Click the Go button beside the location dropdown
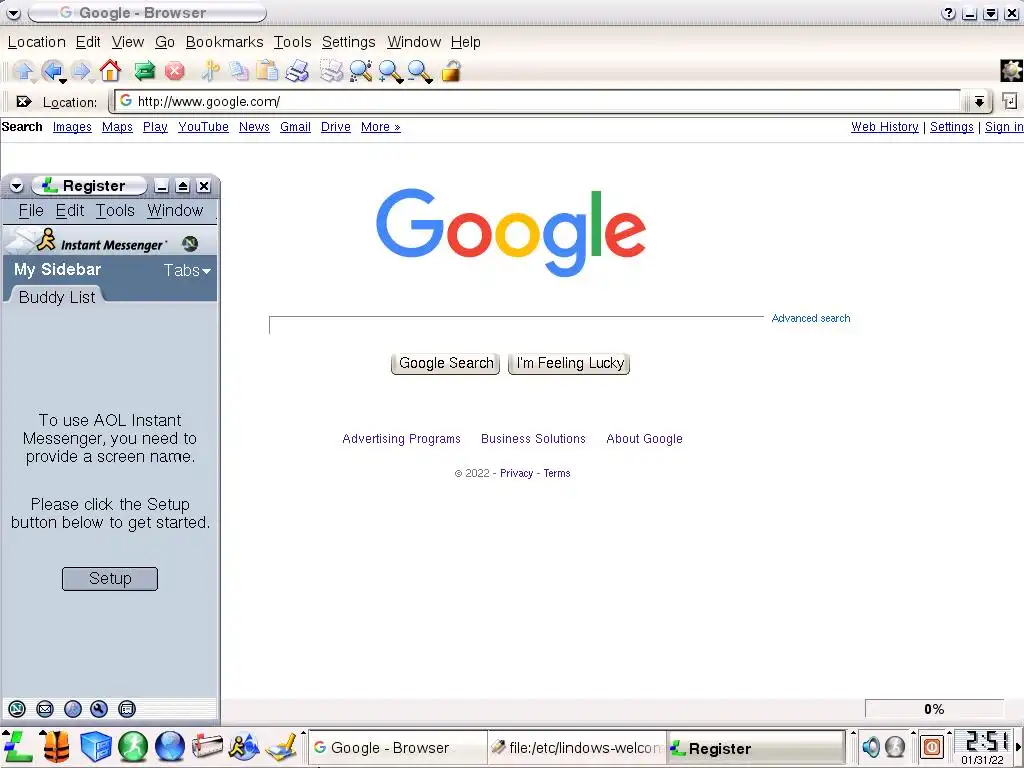The image size is (1024, 768). pos(1010,101)
